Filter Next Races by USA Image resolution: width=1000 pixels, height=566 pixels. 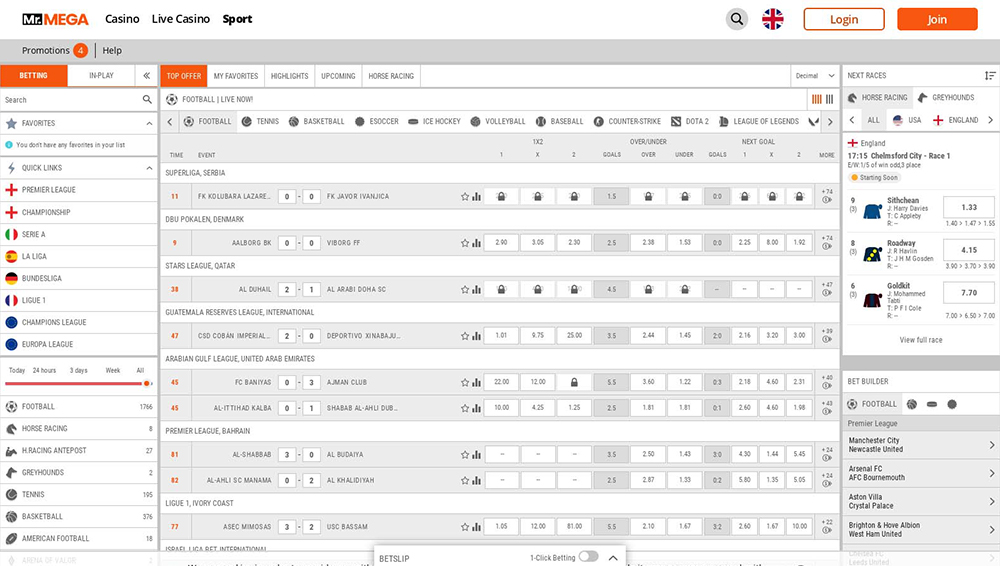pos(907,120)
